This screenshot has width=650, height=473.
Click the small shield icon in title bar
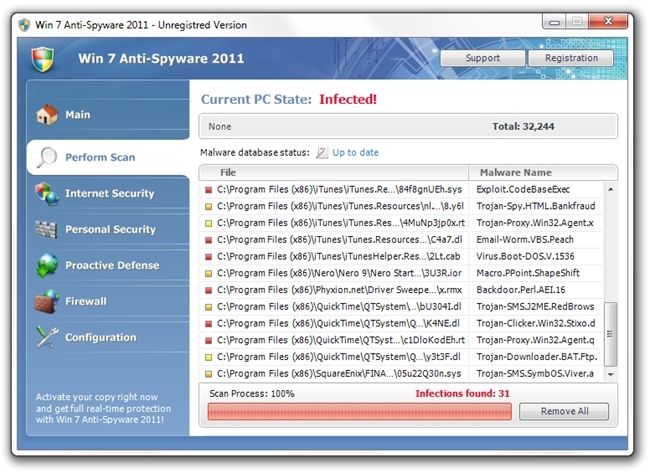(24, 25)
